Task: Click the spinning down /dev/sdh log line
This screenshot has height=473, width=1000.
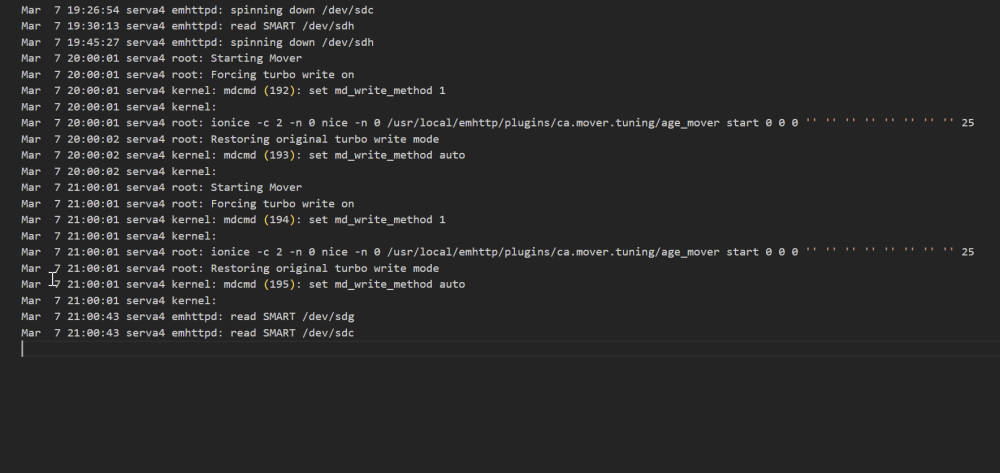Action: point(197,42)
